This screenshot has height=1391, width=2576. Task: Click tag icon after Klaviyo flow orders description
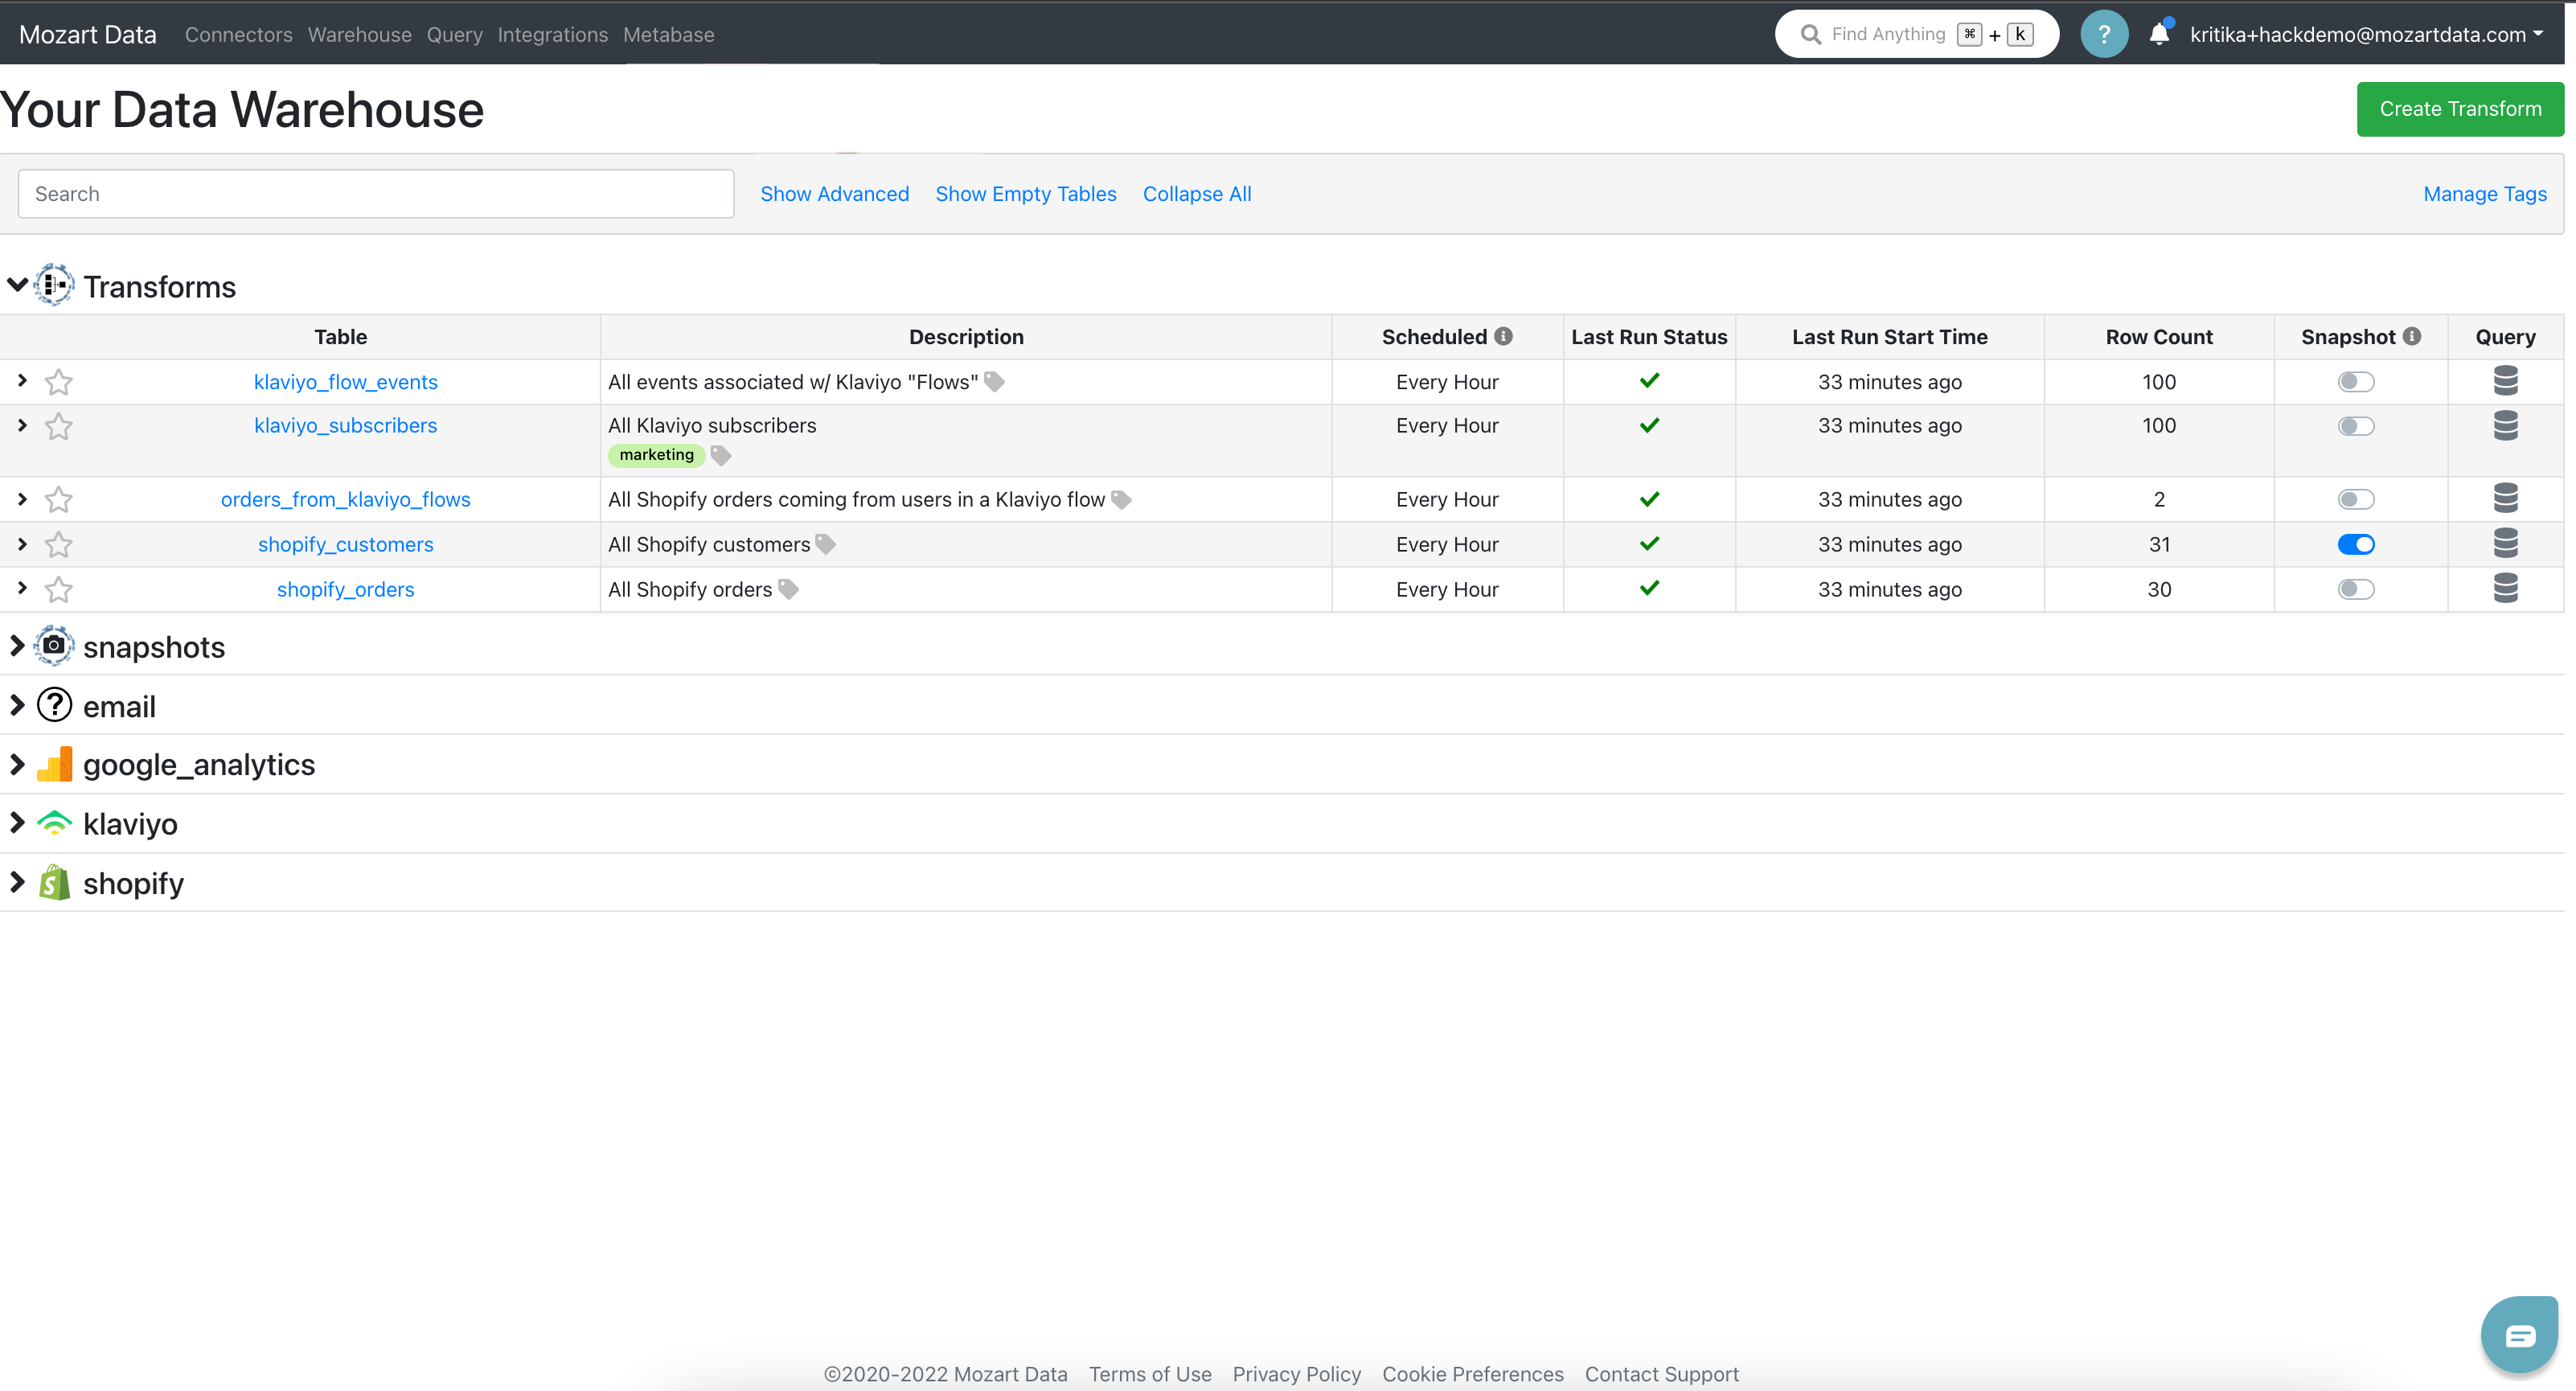point(1121,499)
